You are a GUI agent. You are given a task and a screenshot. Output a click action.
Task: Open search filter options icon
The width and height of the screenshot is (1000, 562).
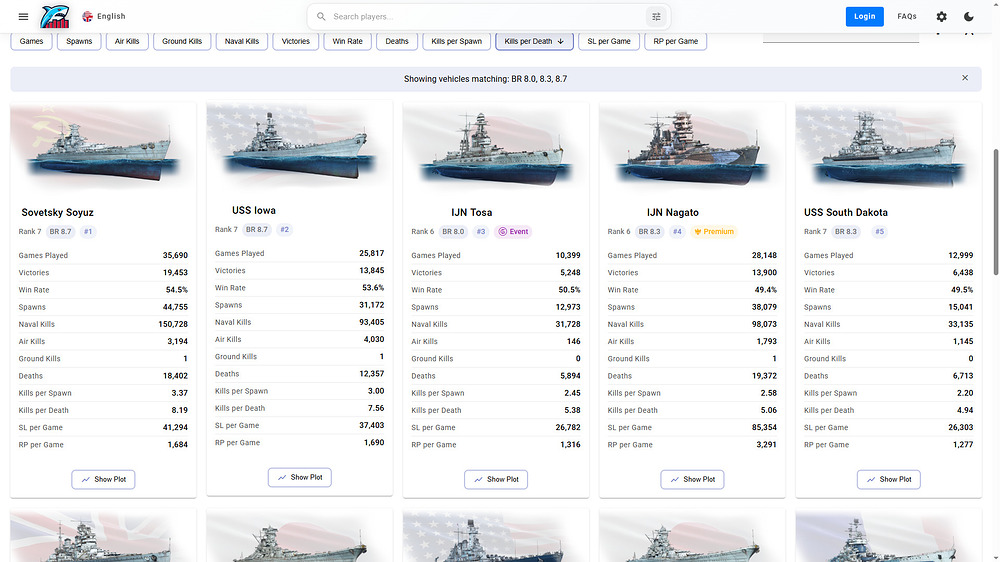pos(656,17)
